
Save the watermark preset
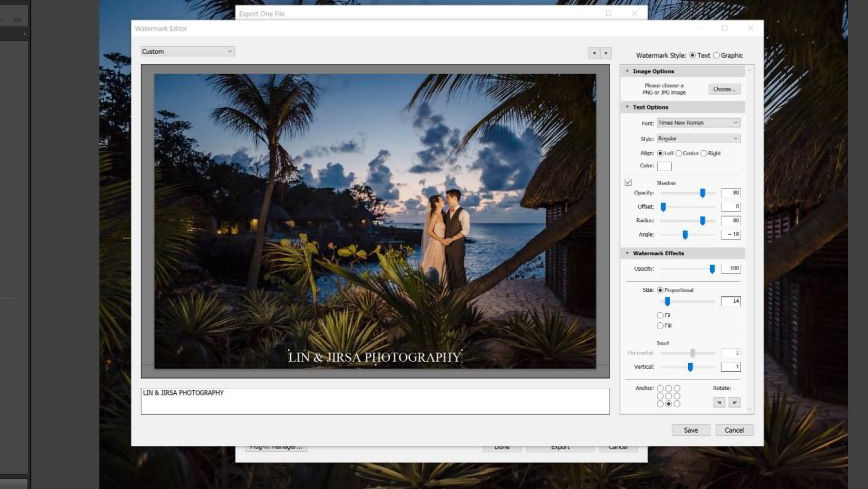pos(691,430)
